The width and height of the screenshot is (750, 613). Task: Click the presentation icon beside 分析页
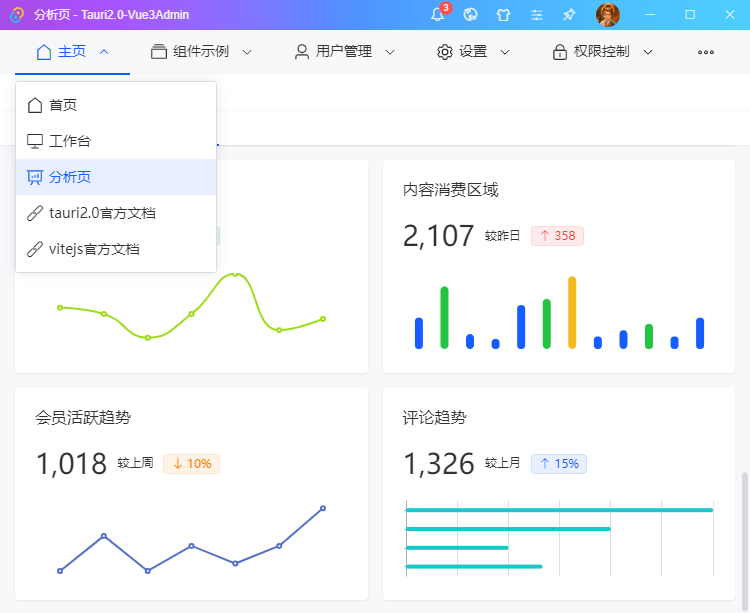[35, 177]
